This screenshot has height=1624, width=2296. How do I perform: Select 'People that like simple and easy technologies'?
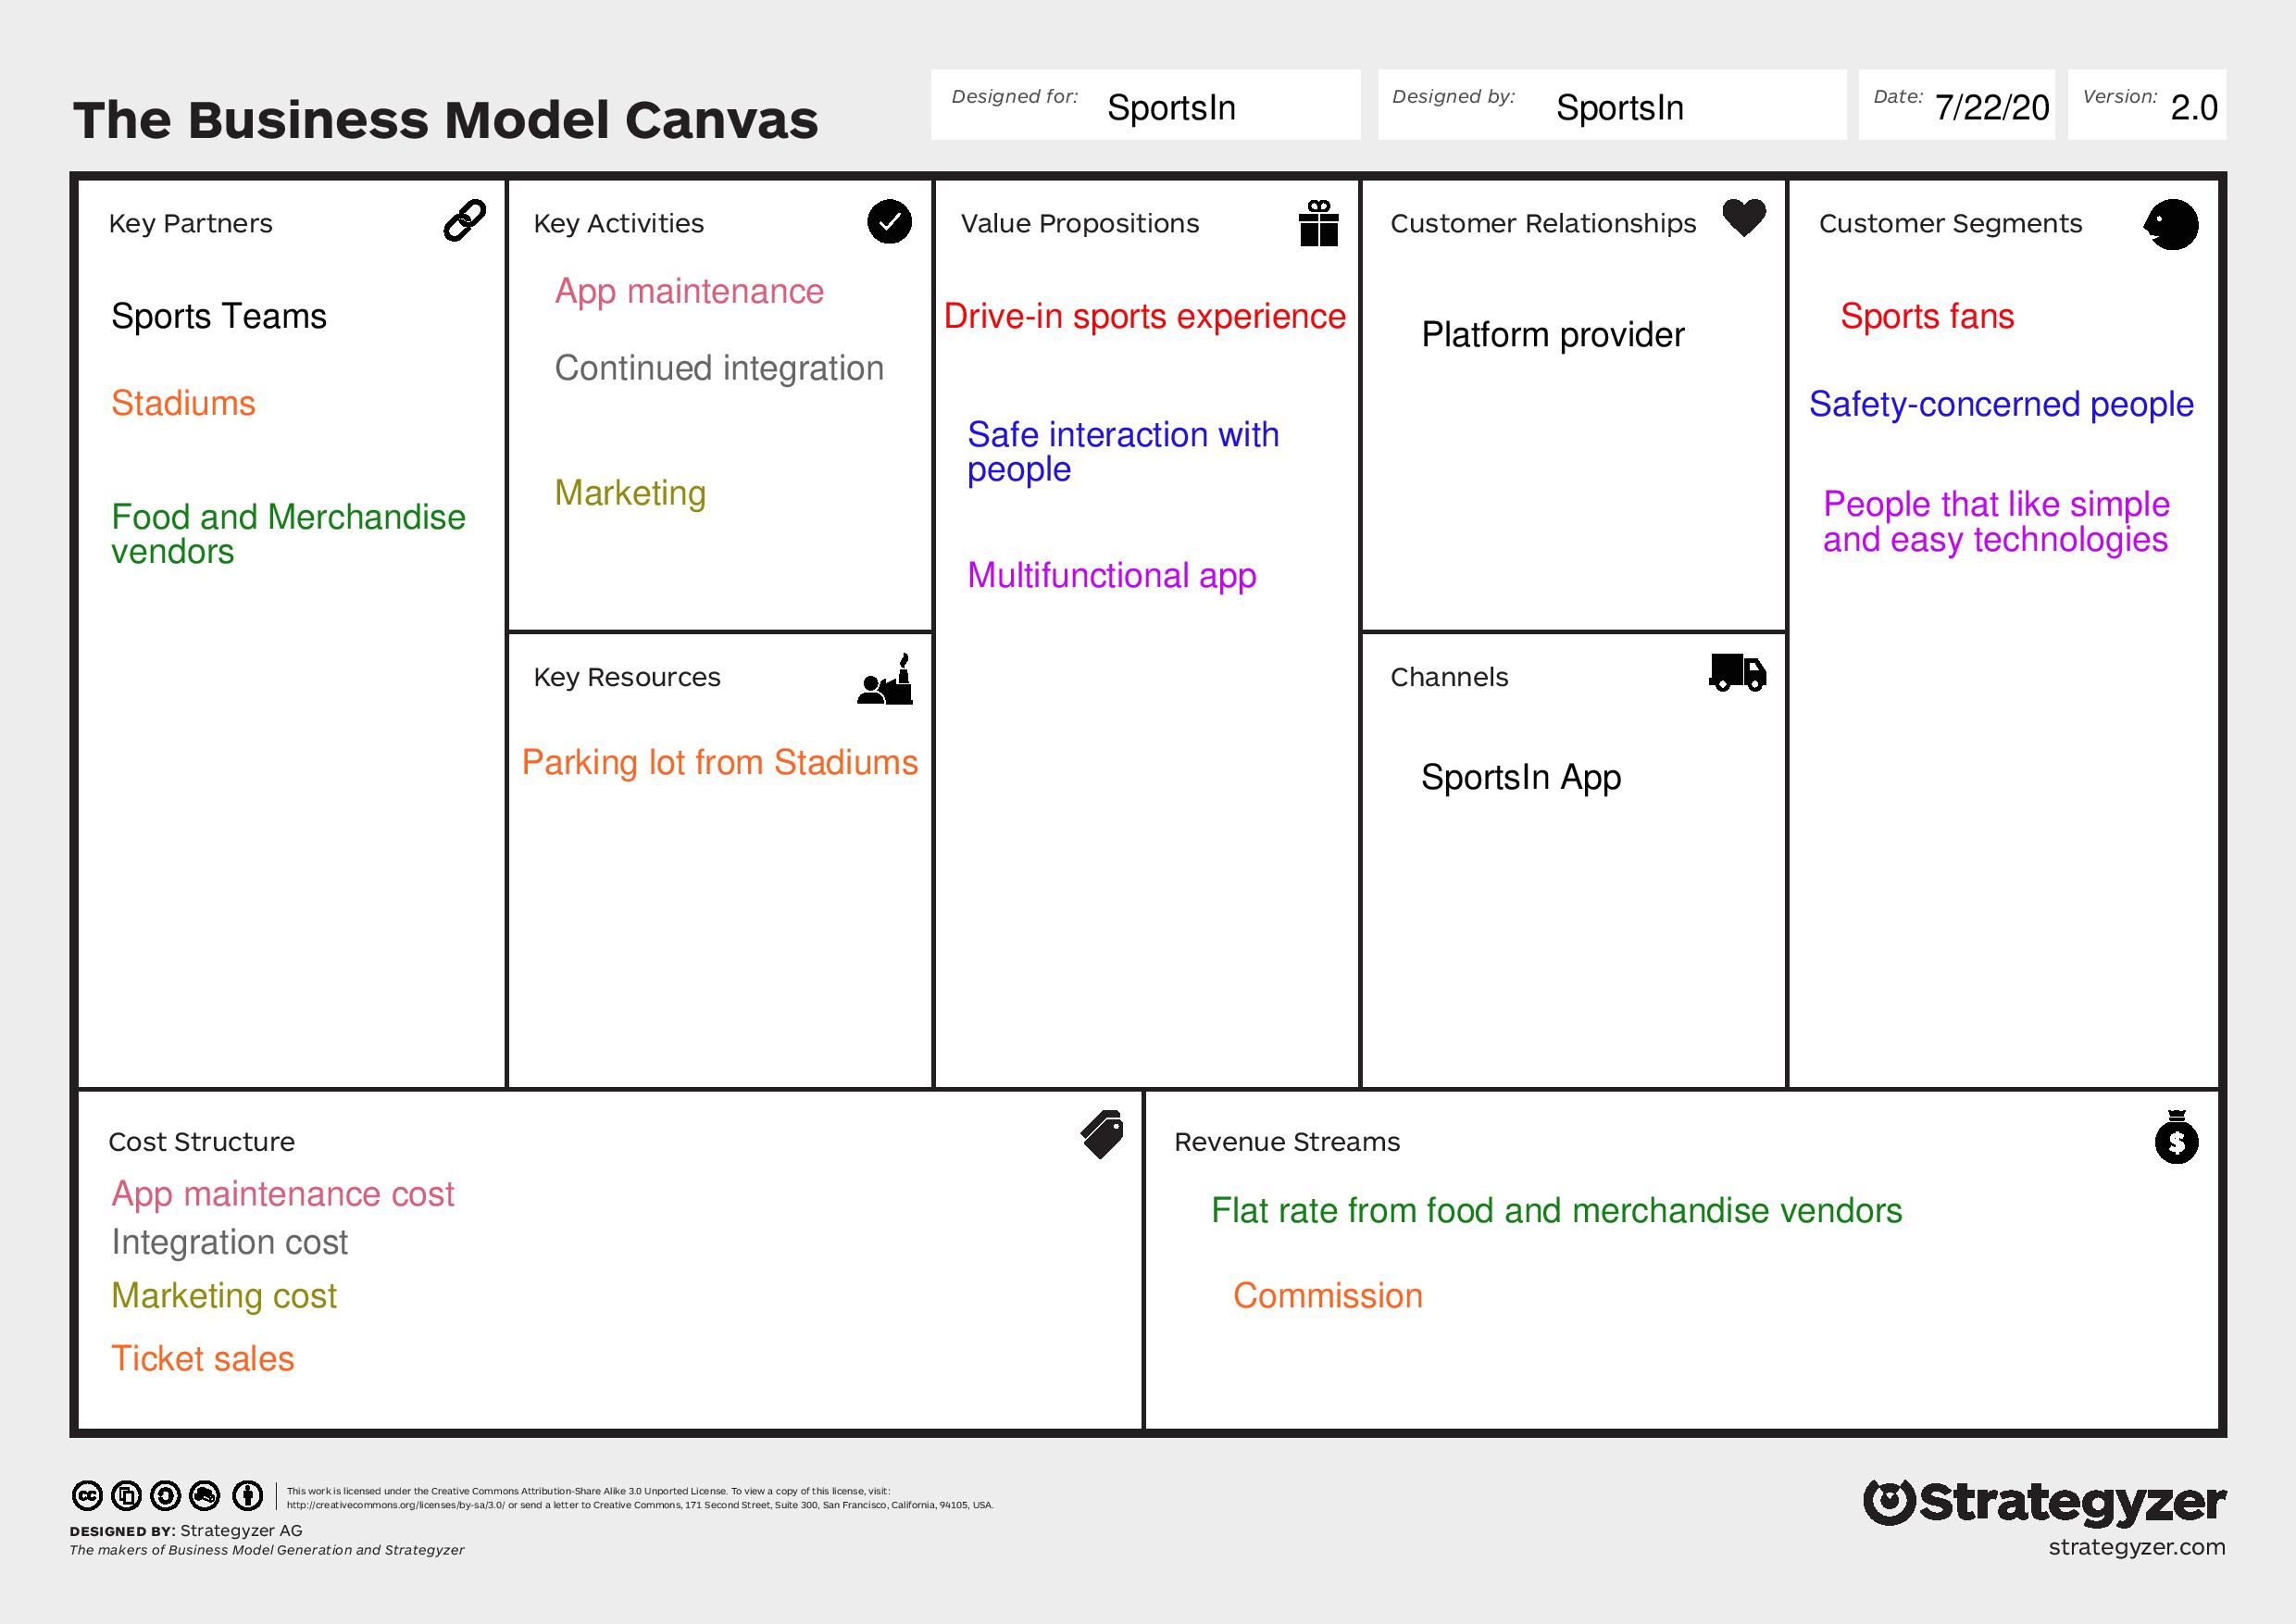coord(1996,522)
